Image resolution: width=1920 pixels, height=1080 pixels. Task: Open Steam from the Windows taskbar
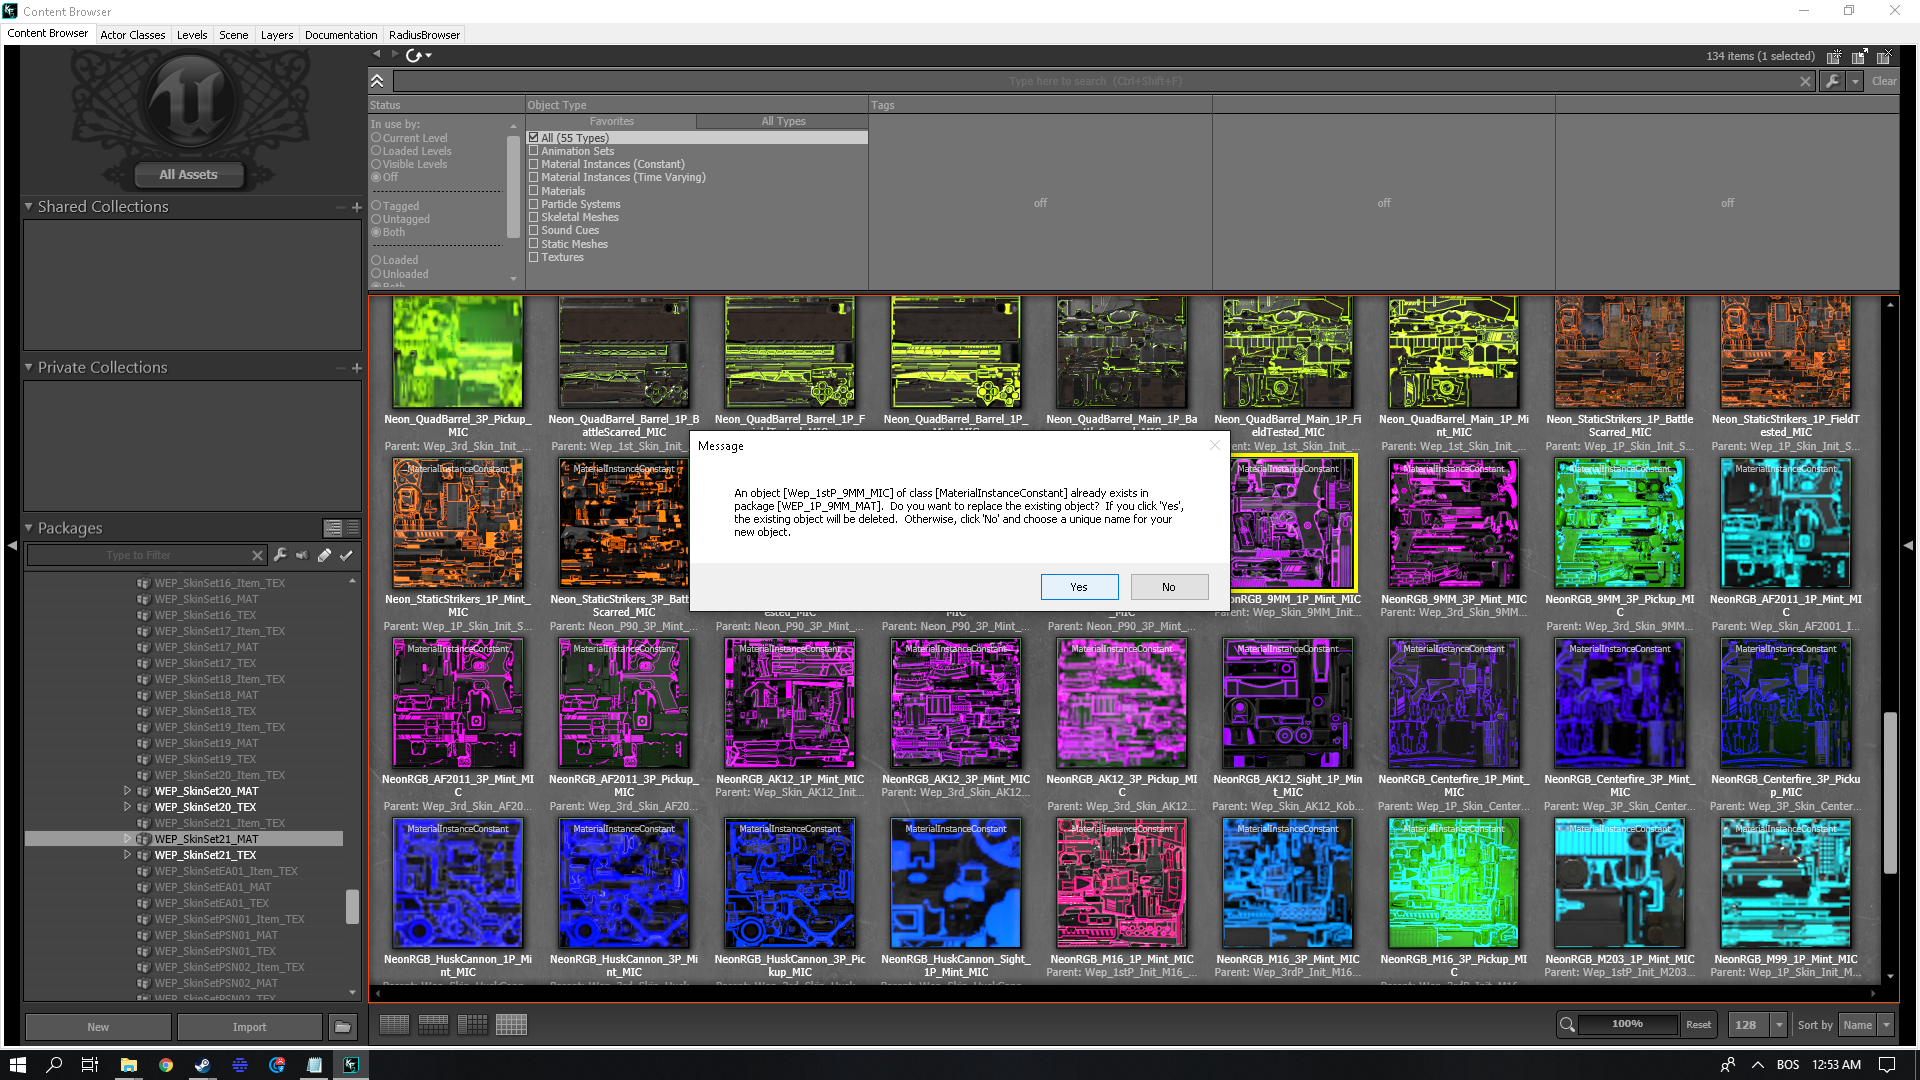[202, 1065]
